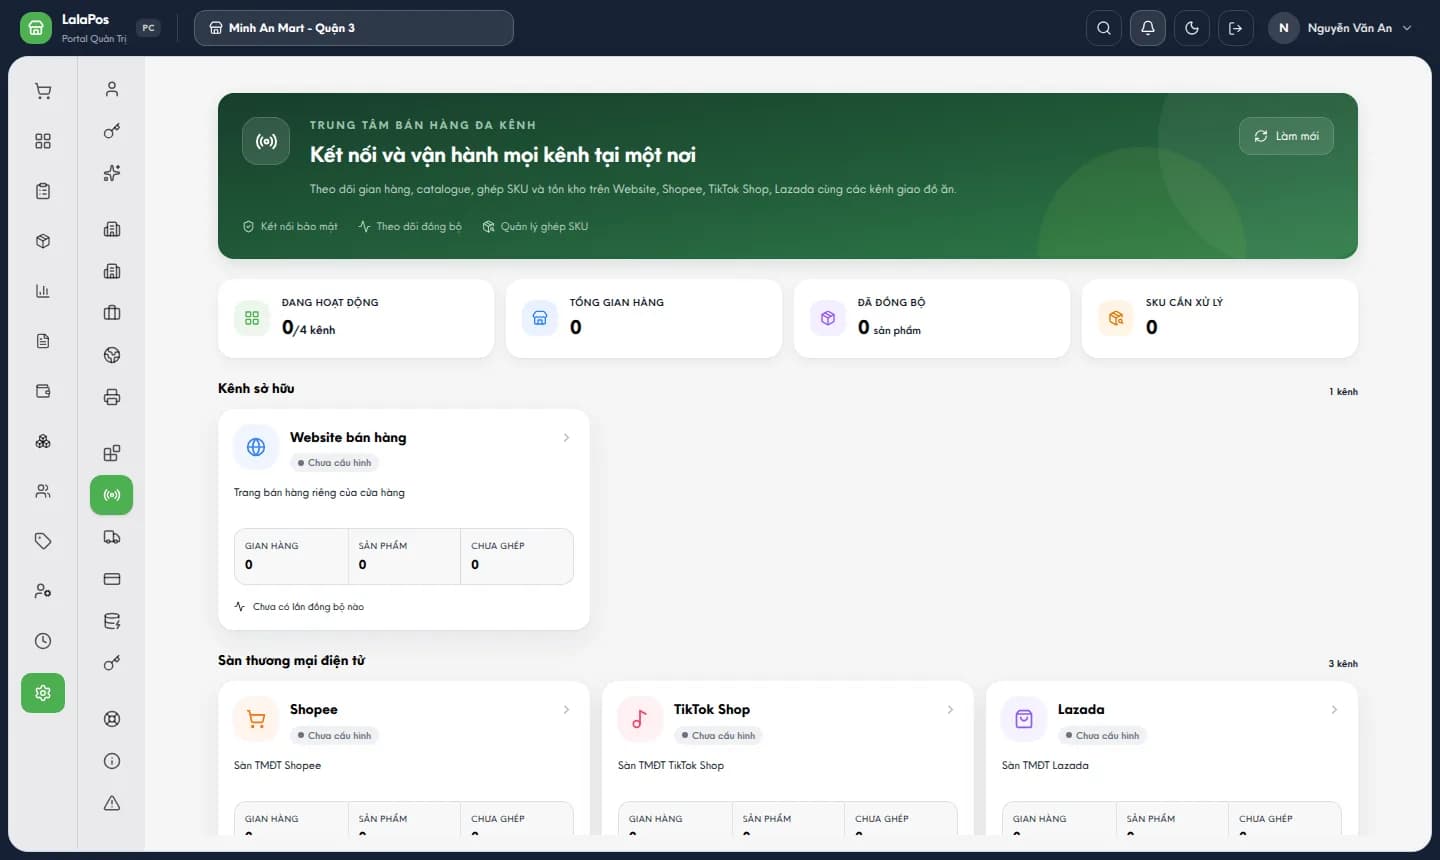Open the Nguyễn Văn An user menu
This screenshot has height=860, width=1440.
pyautogui.click(x=1341, y=28)
